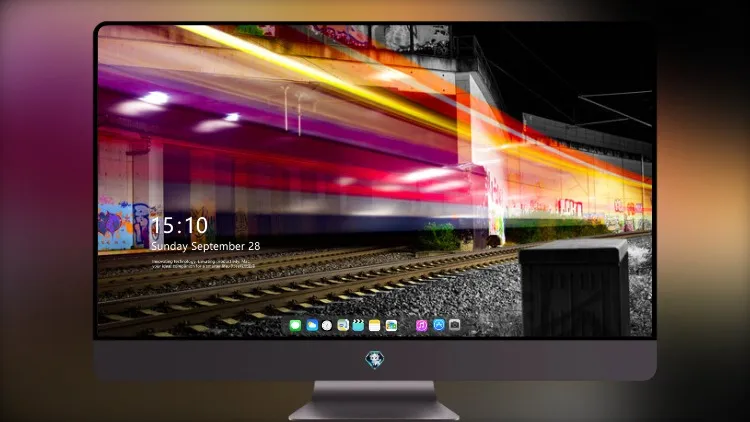Launch the pink Music app icon
This screenshot has width=750, height=422.
click(421, 326)
